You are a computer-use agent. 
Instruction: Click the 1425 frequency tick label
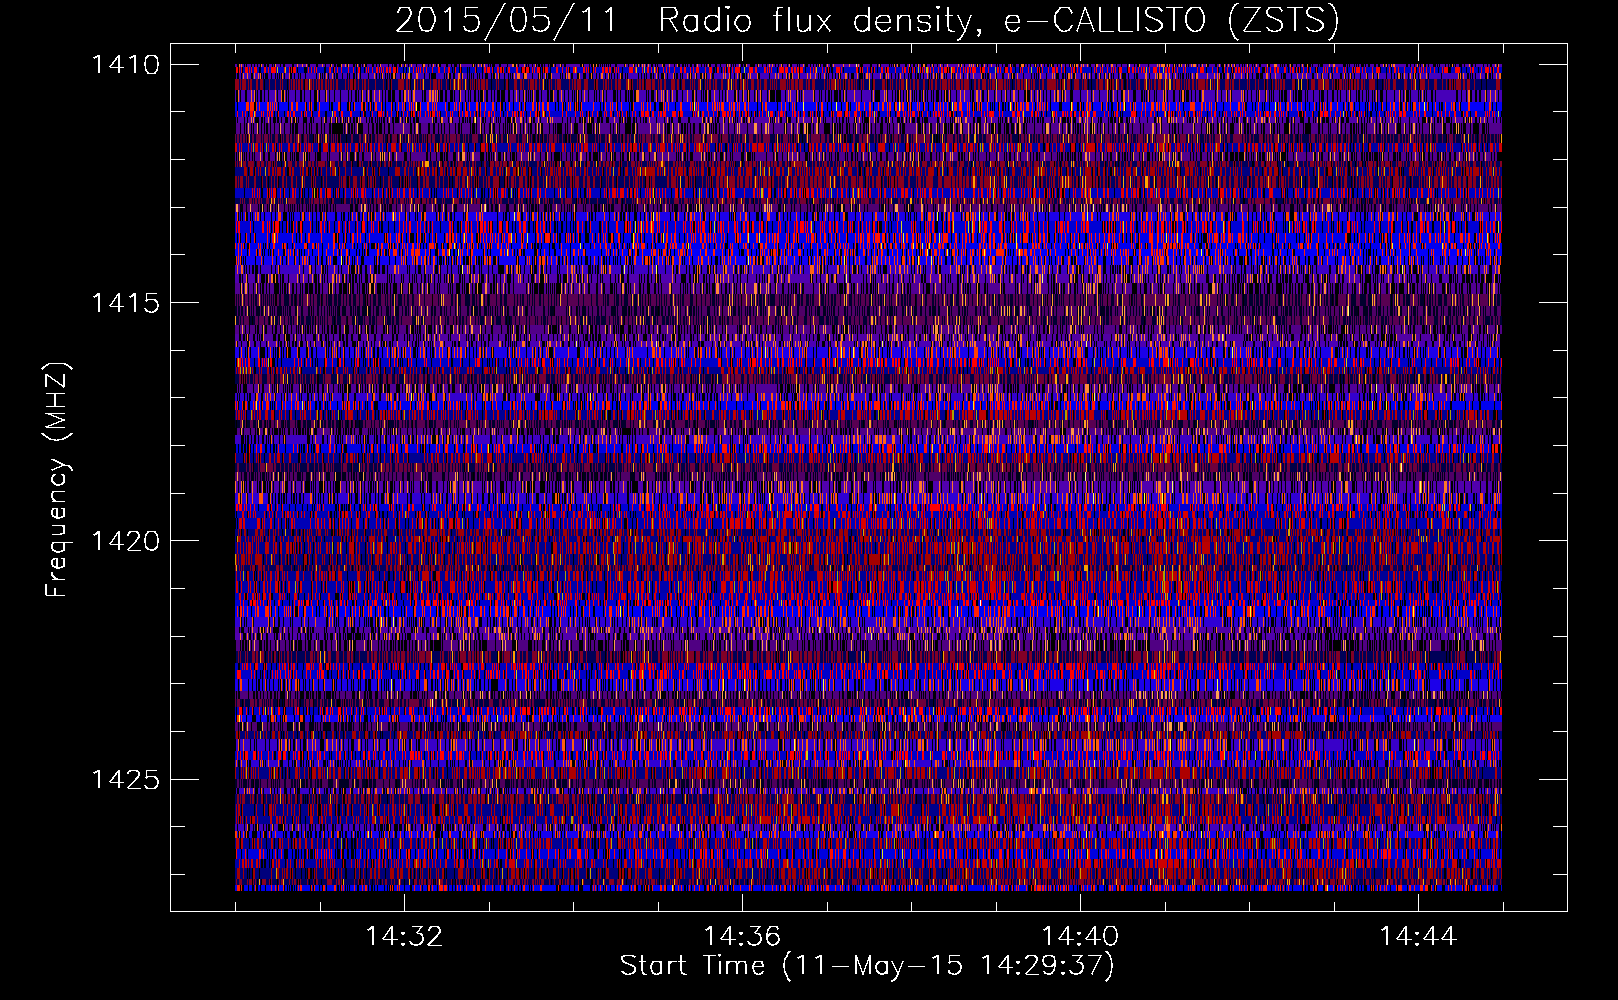125,779
